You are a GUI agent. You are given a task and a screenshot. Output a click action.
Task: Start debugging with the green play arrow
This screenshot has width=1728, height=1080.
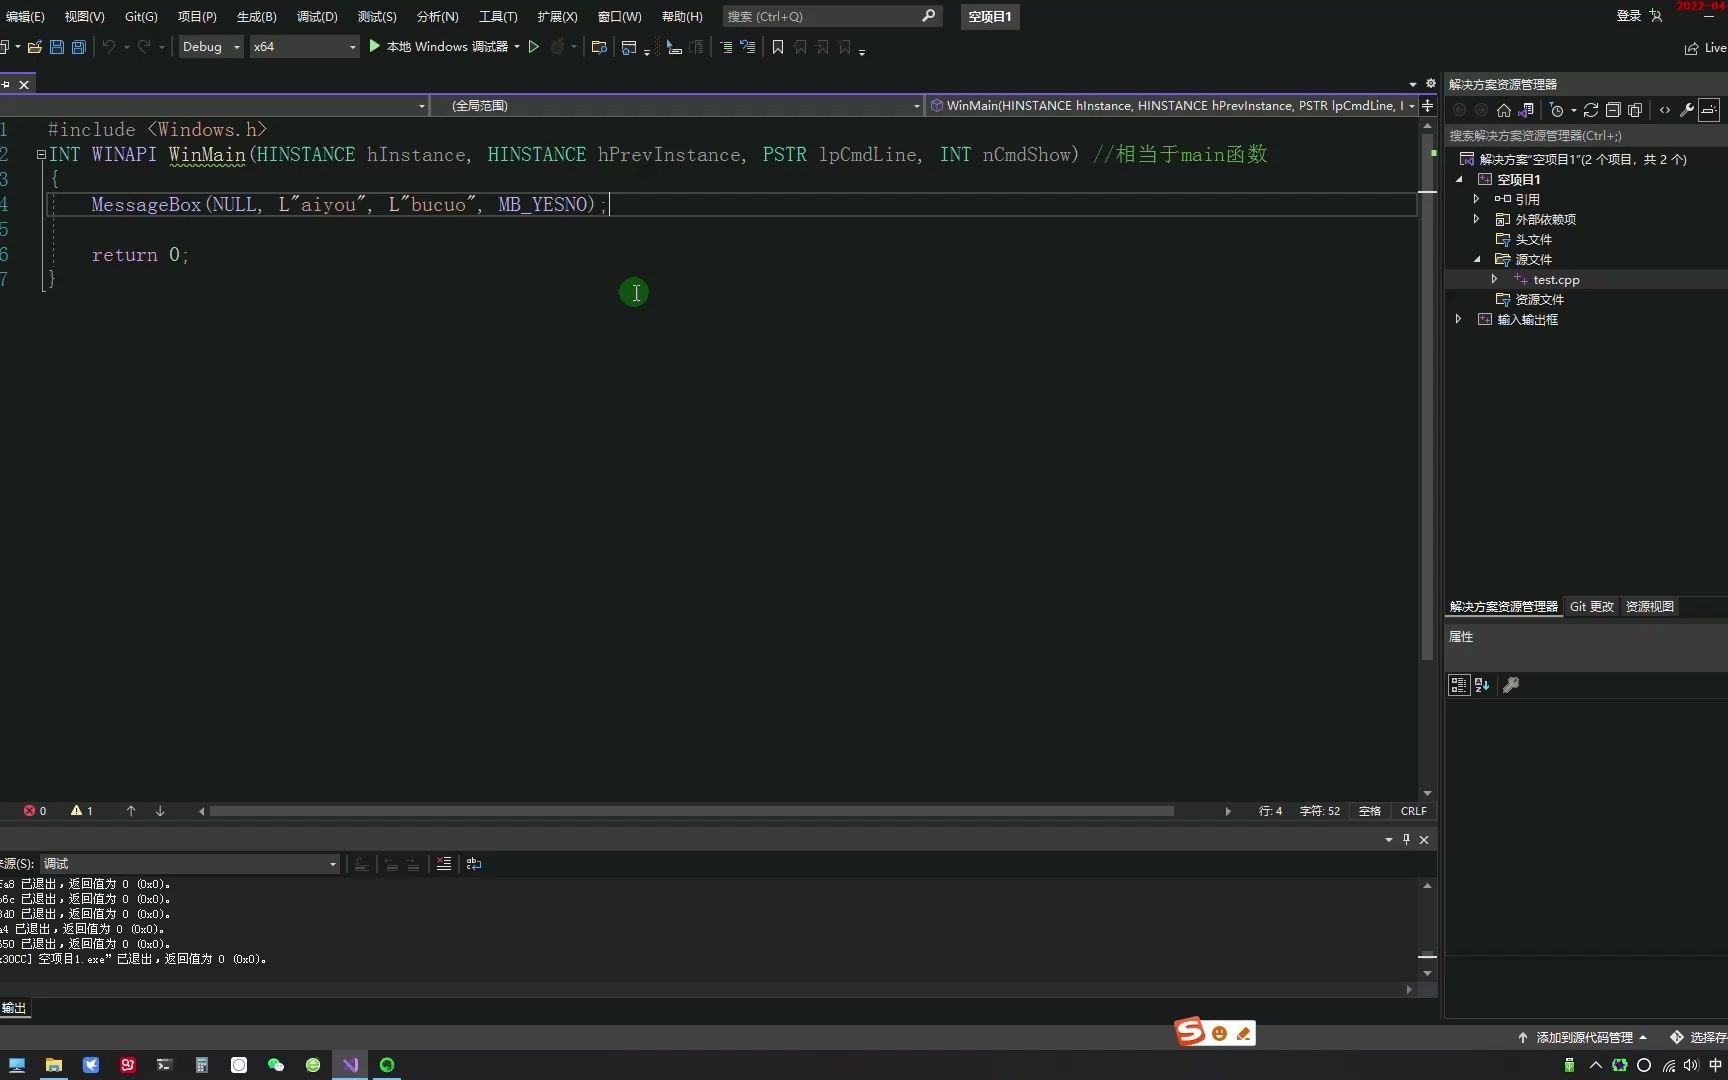[x=374, y=46]
